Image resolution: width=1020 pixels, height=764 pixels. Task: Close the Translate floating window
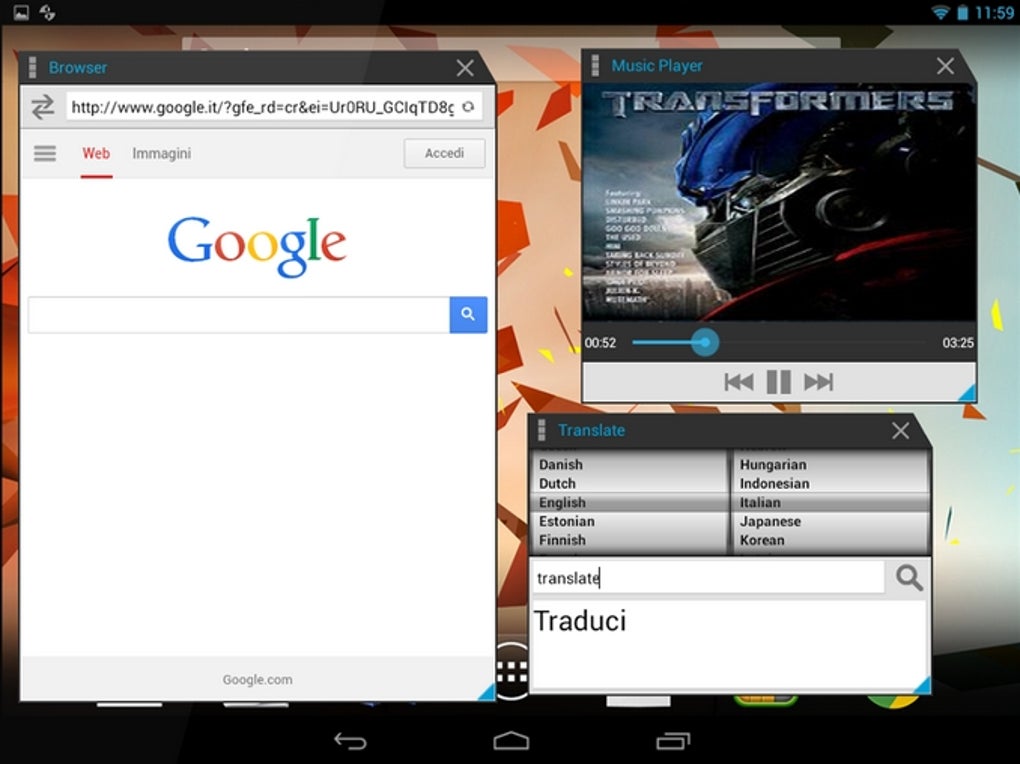point(900,430)
